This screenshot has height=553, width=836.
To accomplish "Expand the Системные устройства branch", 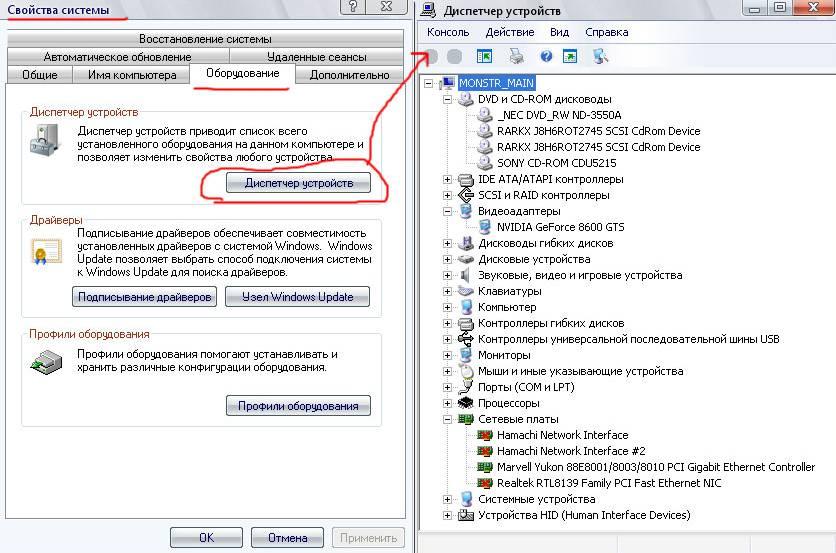I will (447, 499).
